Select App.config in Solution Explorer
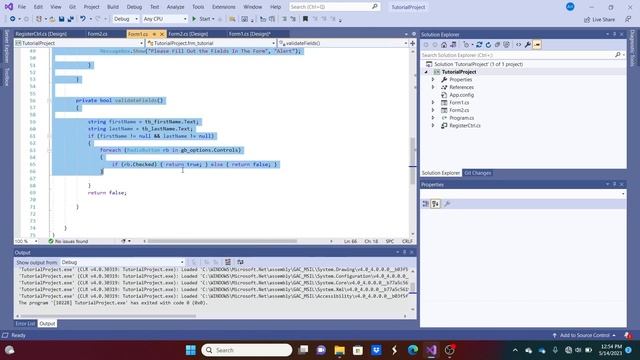This screenshot has height=360, width=640. (x=462, y=95)
